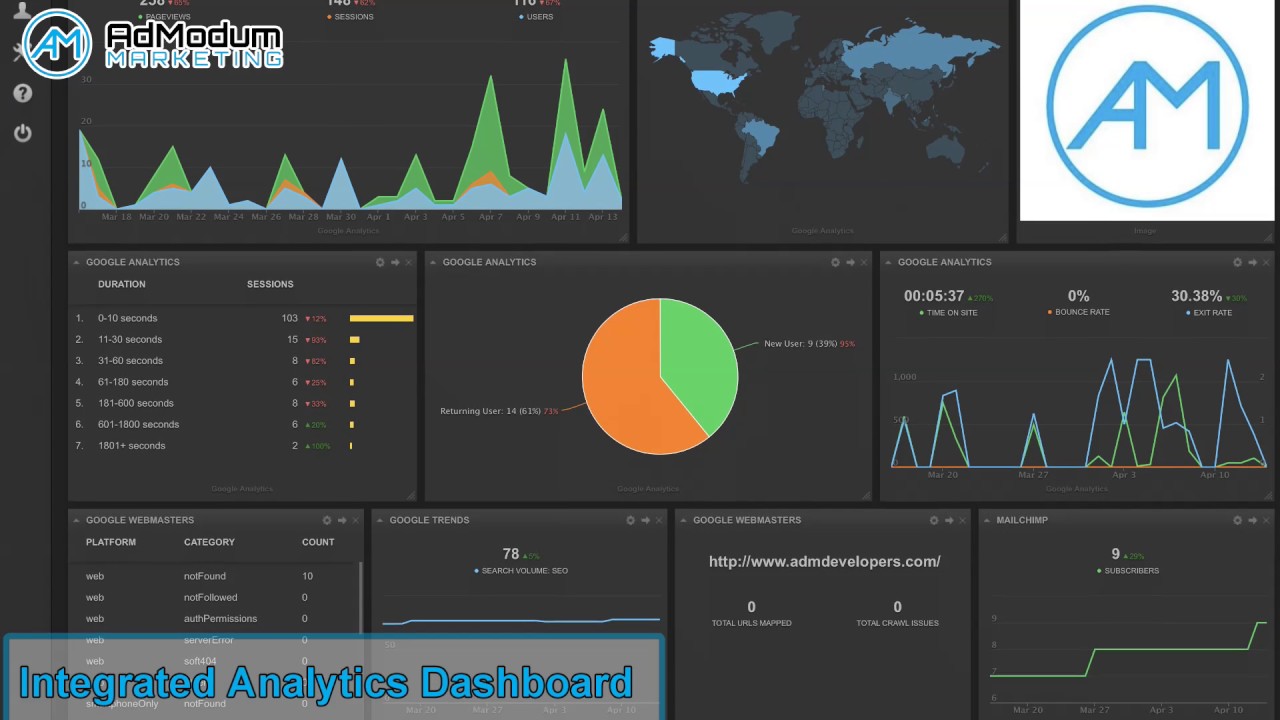Image resolution: width=1280 pixels, height=720 pixels.
Task: Click the 'Total Crawl Issues' value
Action: click(897, 607)
